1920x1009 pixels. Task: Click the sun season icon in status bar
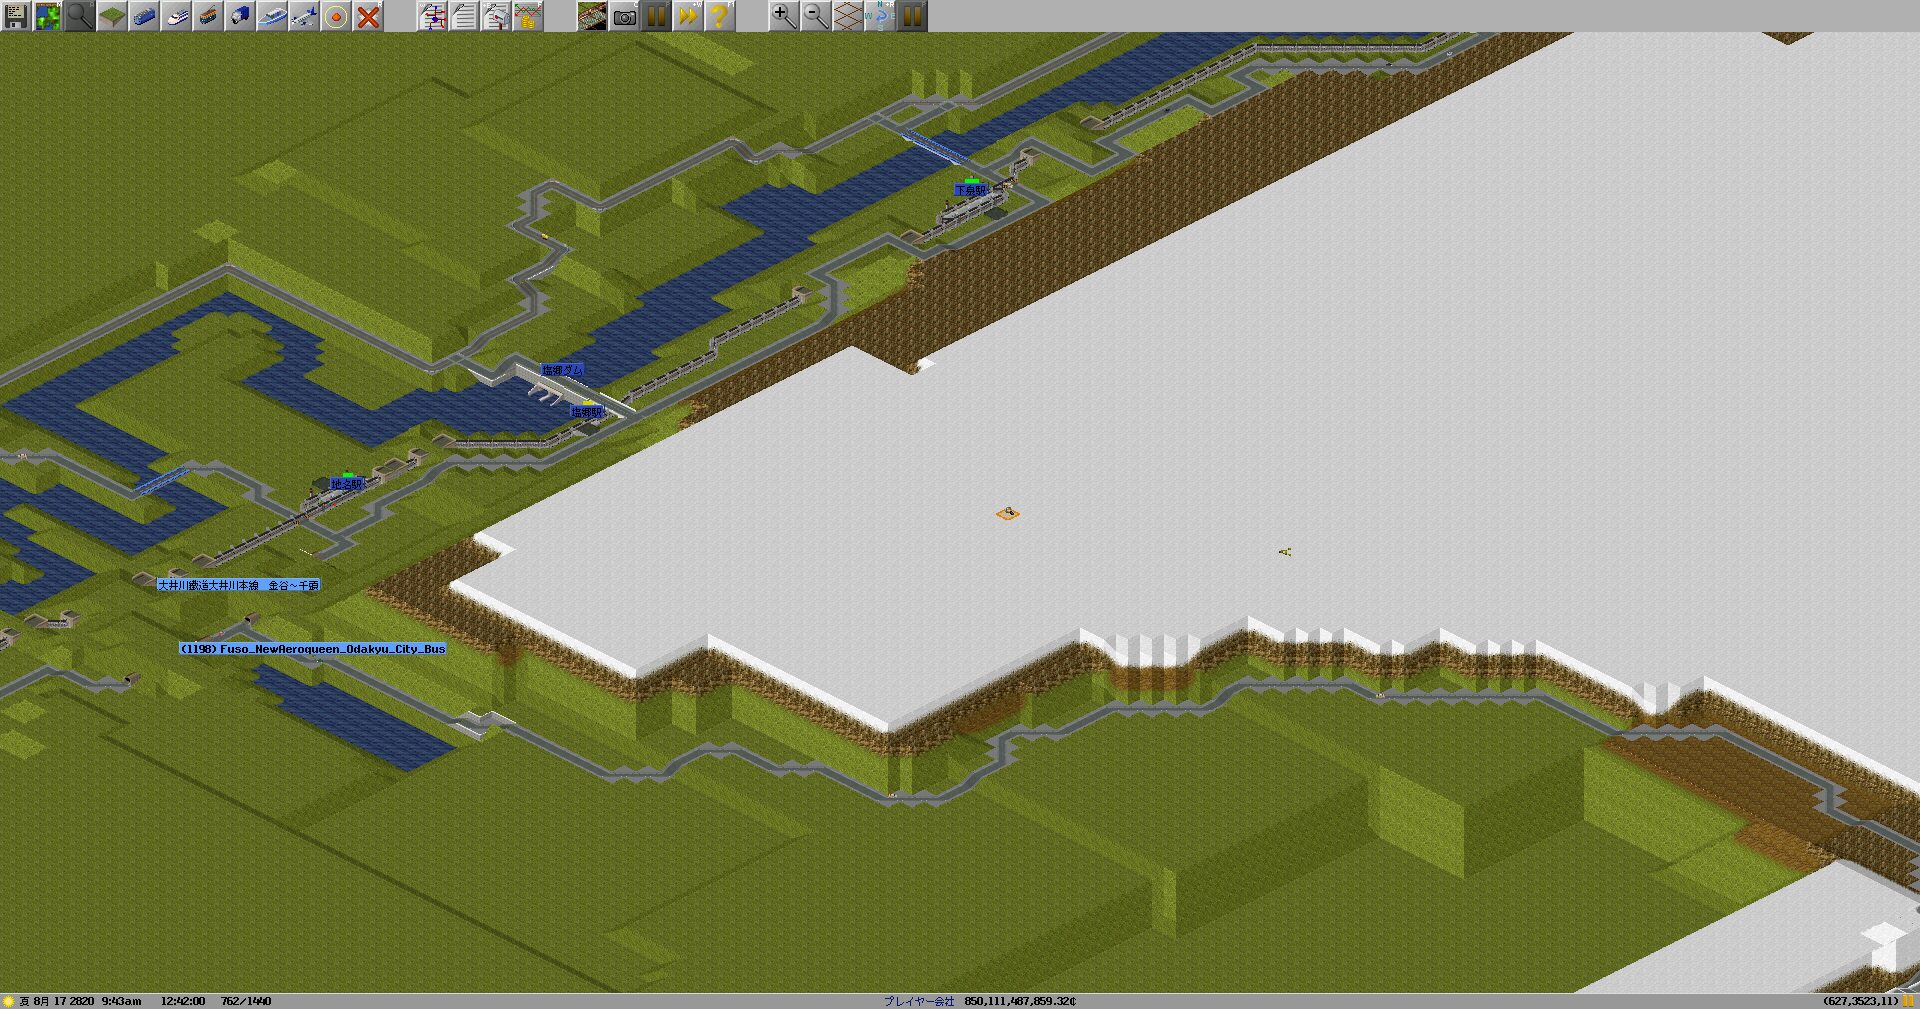(x=9, y=1001)
